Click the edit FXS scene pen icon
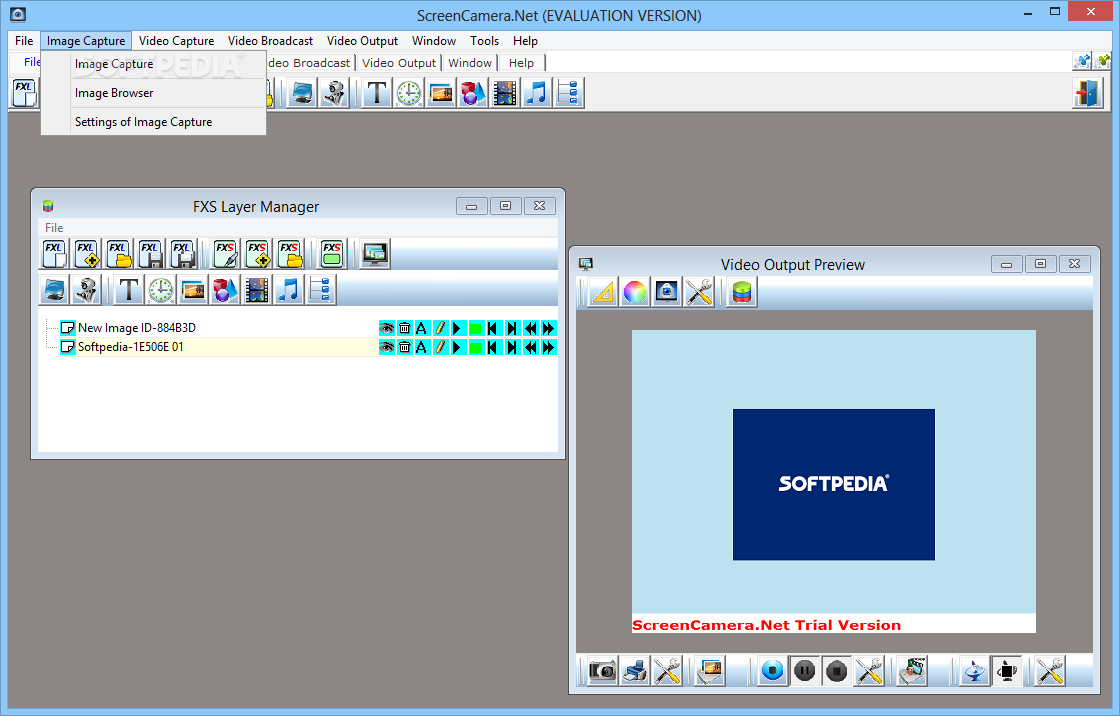The image size is (1120, 716). (x=225, y=254)
